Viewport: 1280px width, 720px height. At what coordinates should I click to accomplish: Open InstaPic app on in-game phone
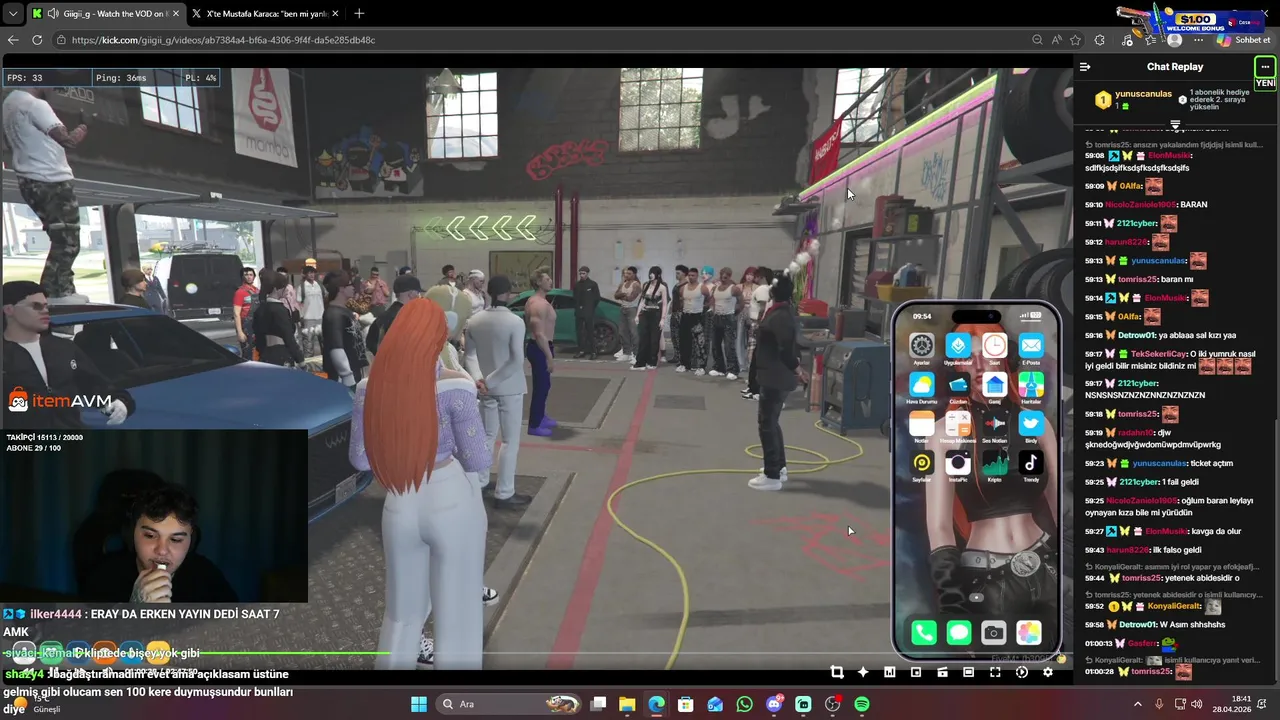point(958,463)
